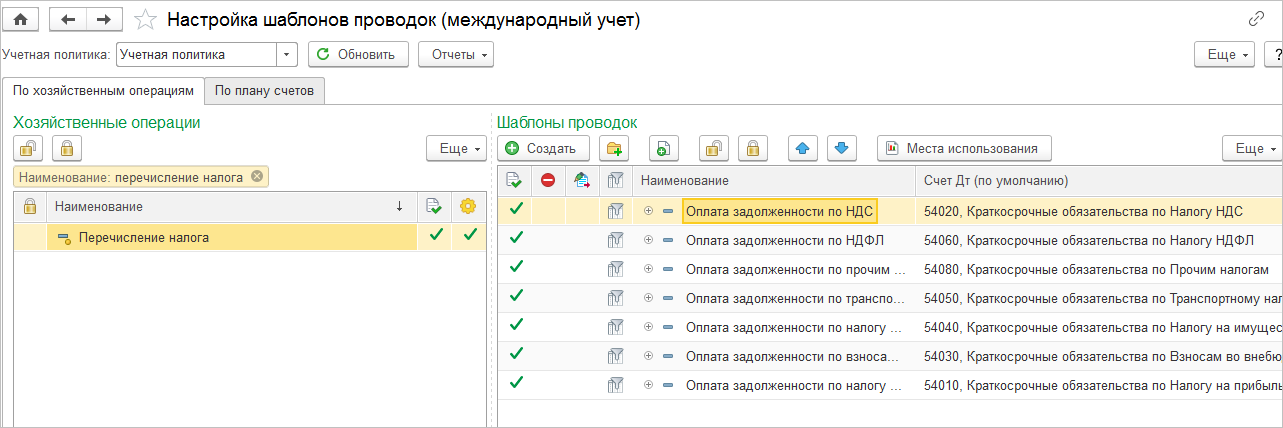Select the По хозяйственным операциям tab
The height and width of the screenshot is (428, 1283).
(x=104, y=90)
